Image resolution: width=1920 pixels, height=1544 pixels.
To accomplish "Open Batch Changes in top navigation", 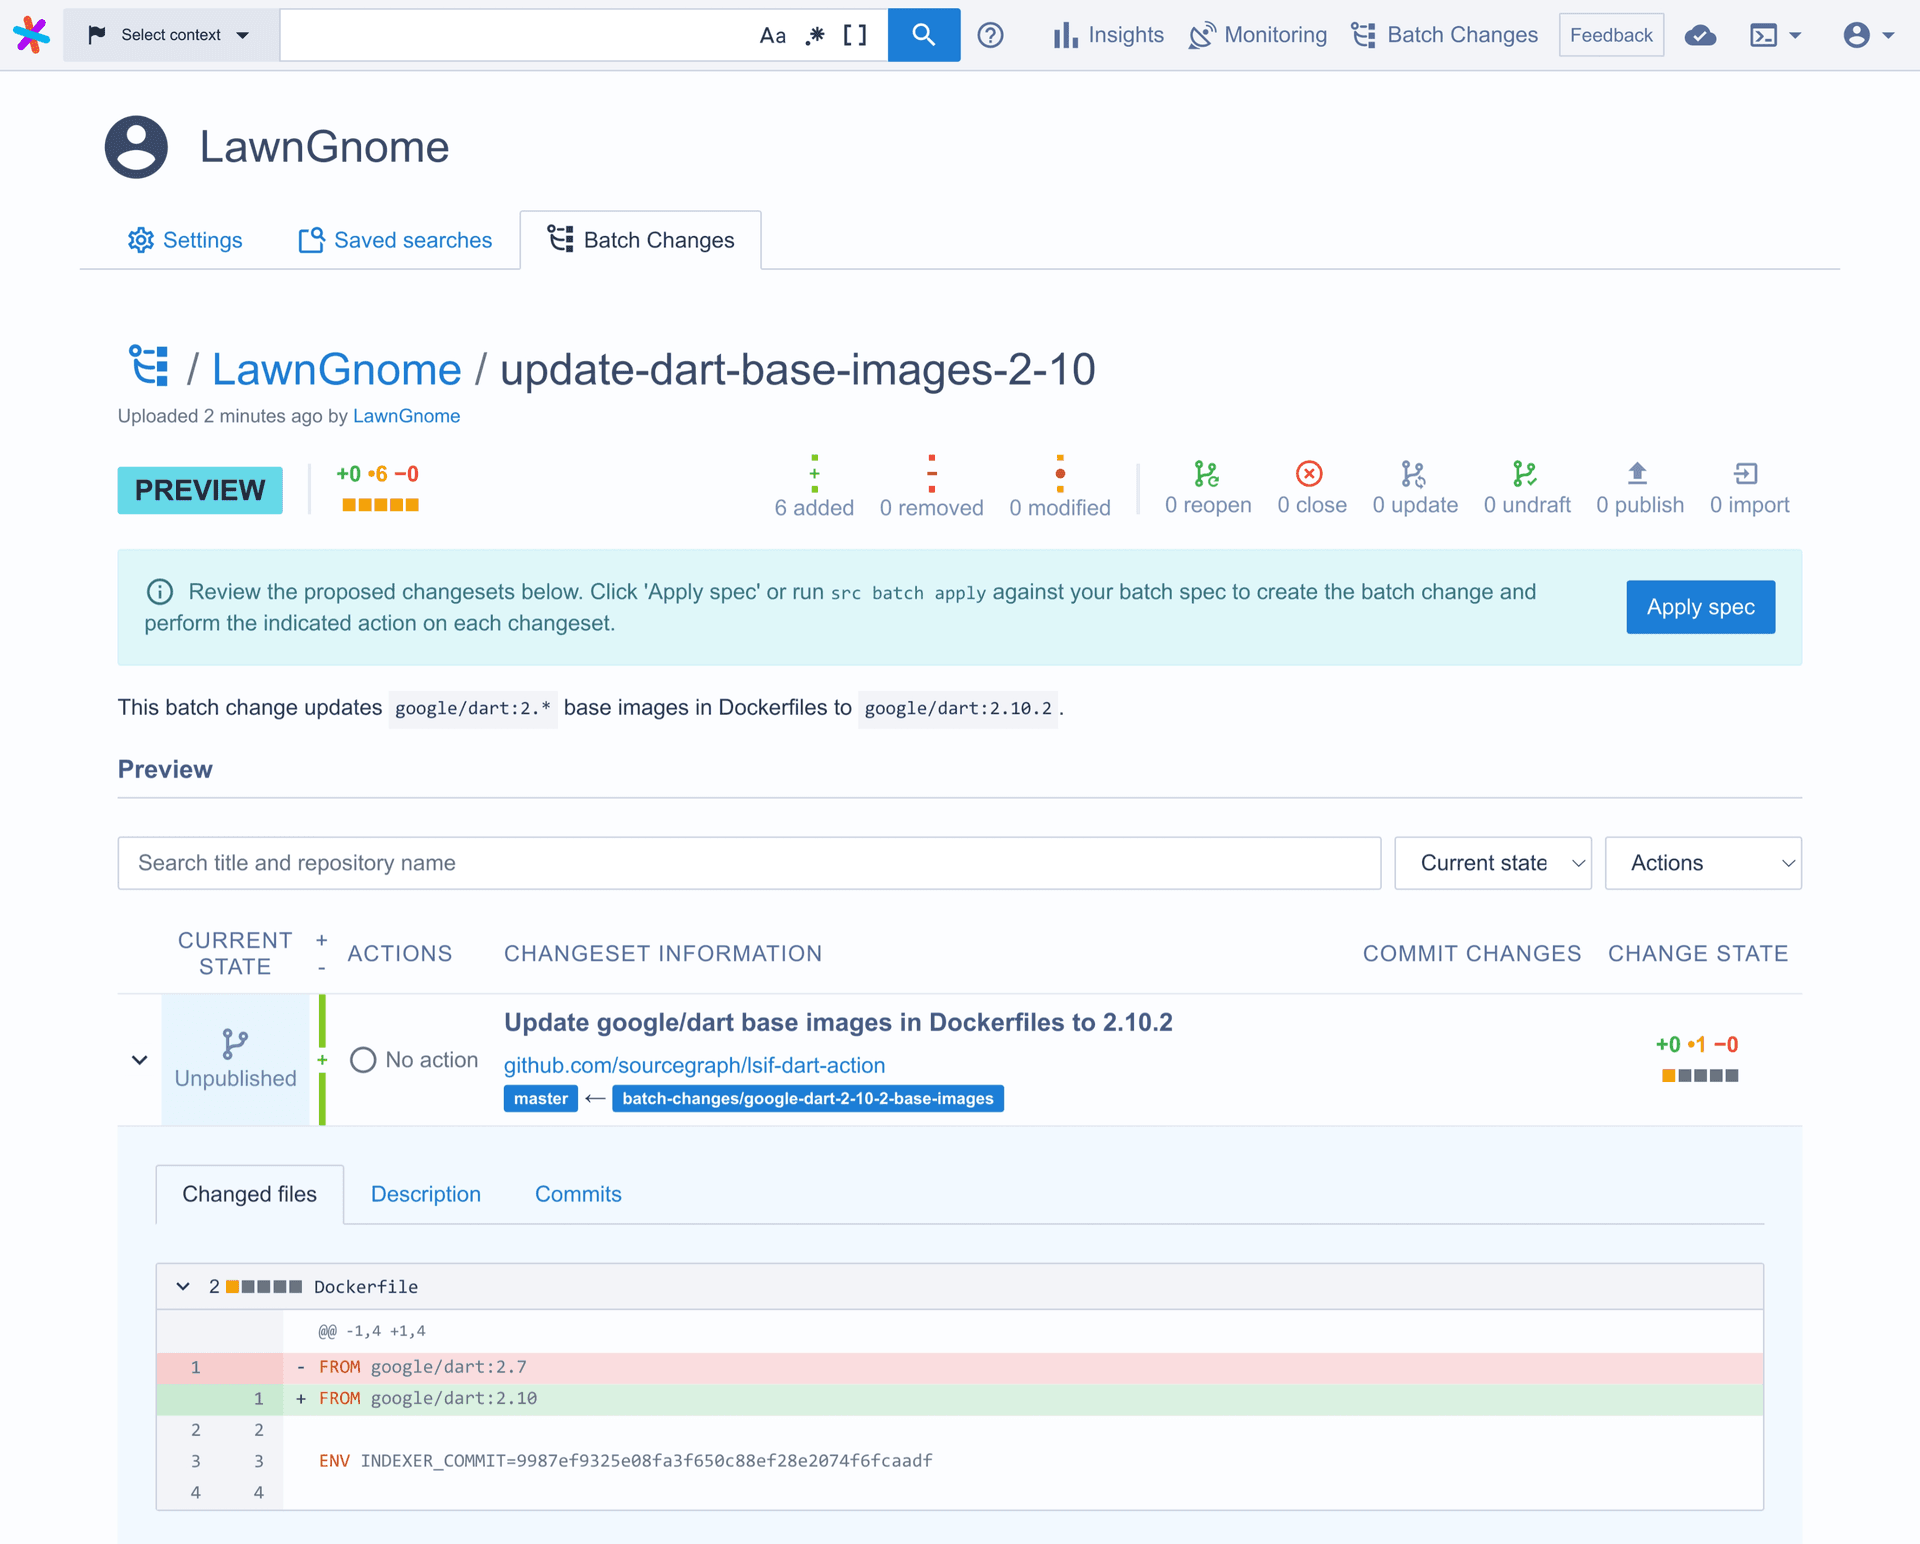I will (x=1445, y=35).
